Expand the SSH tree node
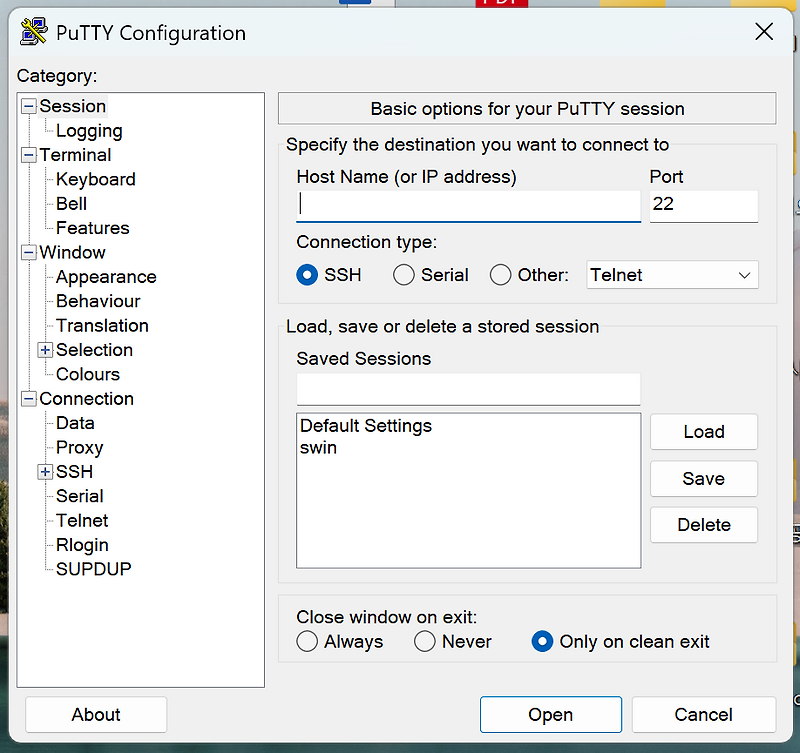The height and width of the screenshot is (753, 800). [x=45, y=472]
